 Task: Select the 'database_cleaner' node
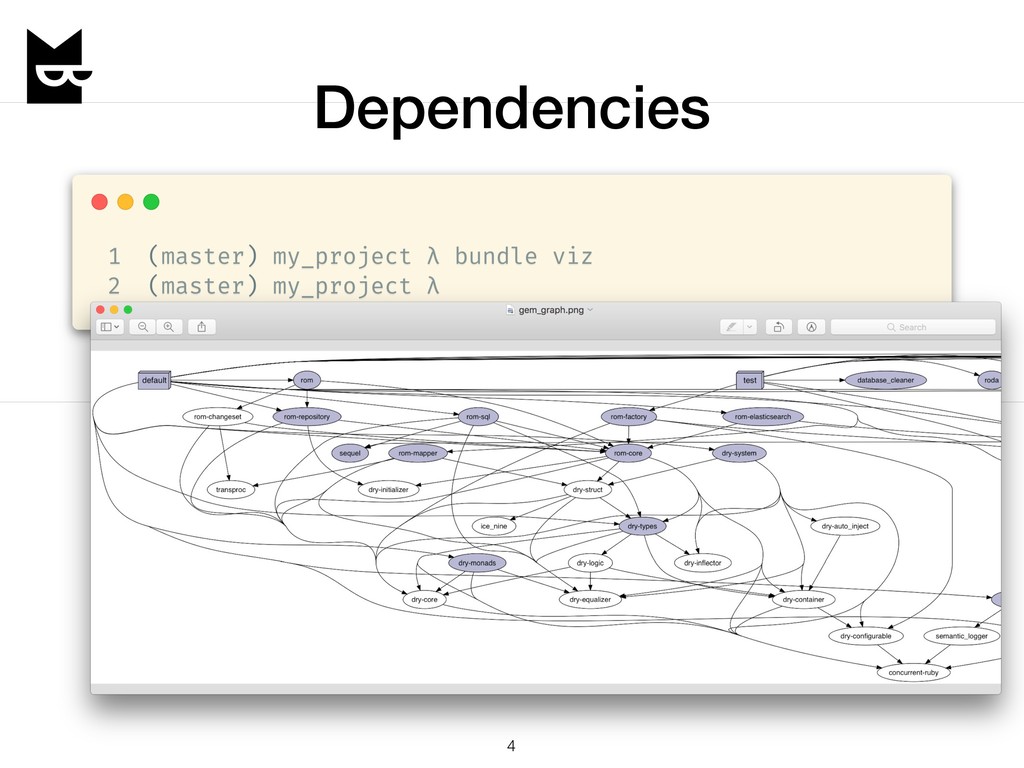click(x=886, y=380)
